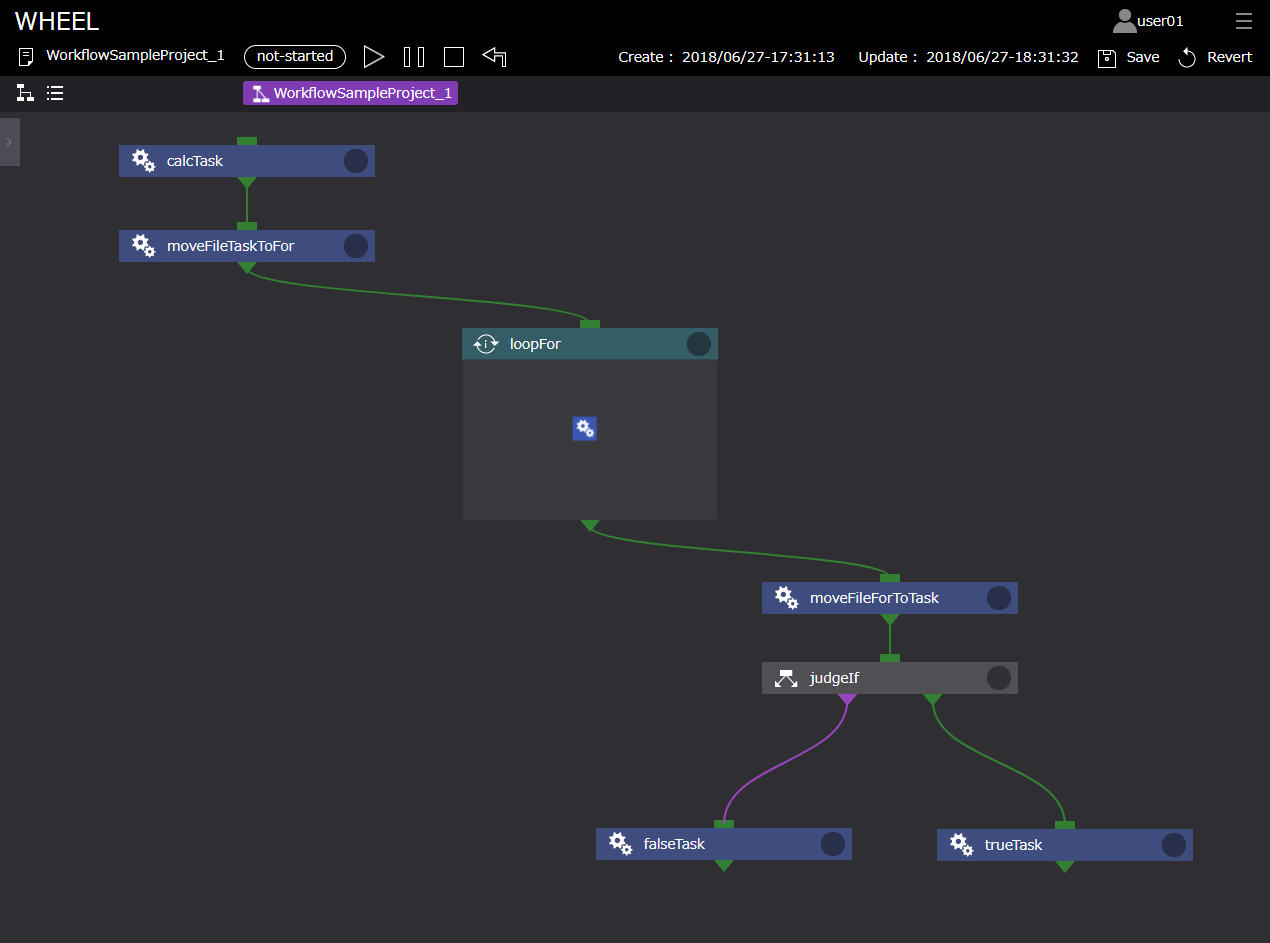The image size is (1270, 943).
Task: Click the status circle on trueTask
Action: point(1173,845)
